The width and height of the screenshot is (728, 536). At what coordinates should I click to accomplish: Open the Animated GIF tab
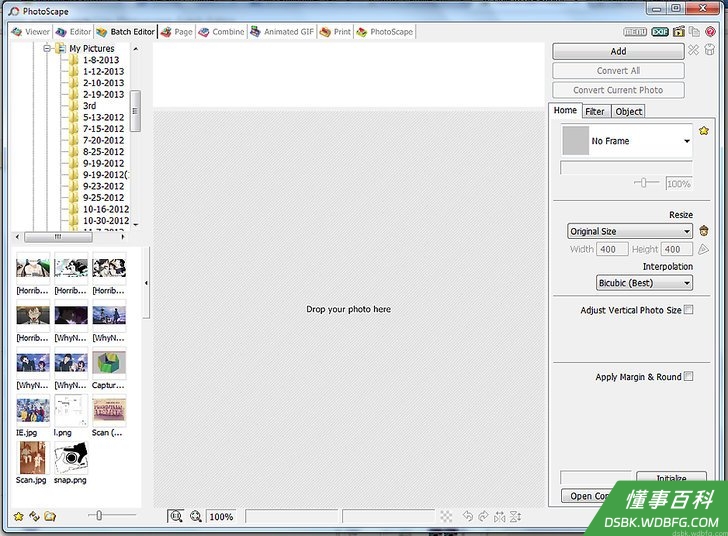(x=282, y=32)
